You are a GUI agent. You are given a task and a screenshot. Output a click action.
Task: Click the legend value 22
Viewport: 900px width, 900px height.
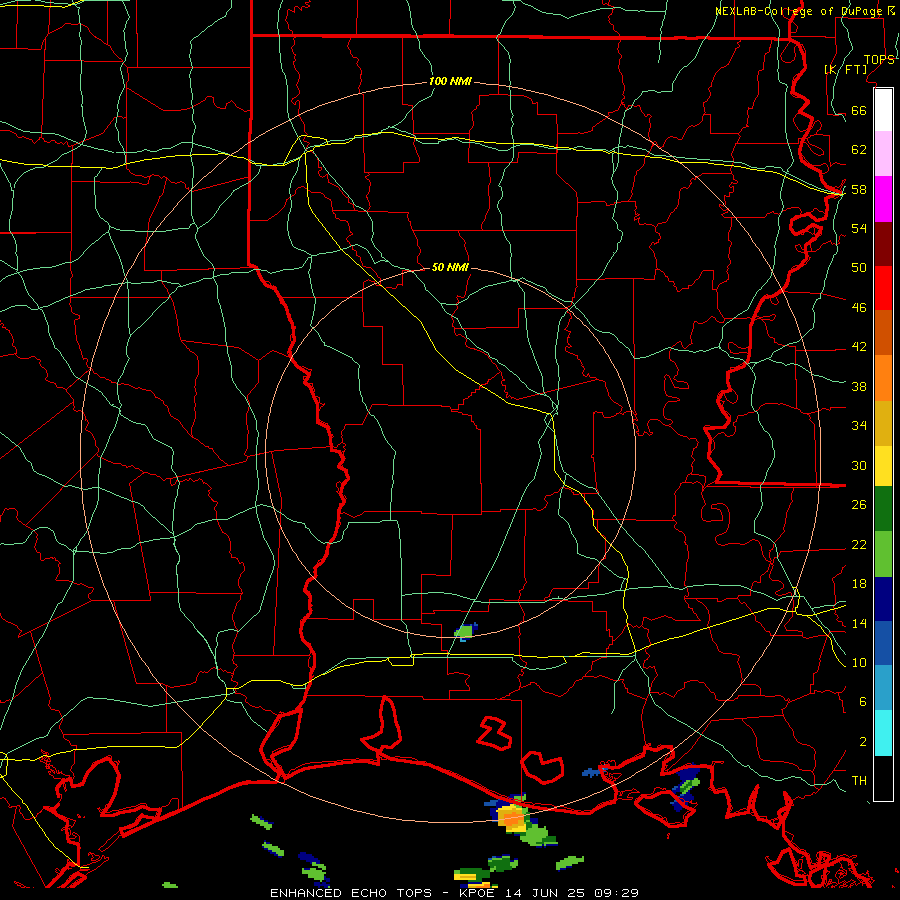pyautogui.click(x=859, y=544)
